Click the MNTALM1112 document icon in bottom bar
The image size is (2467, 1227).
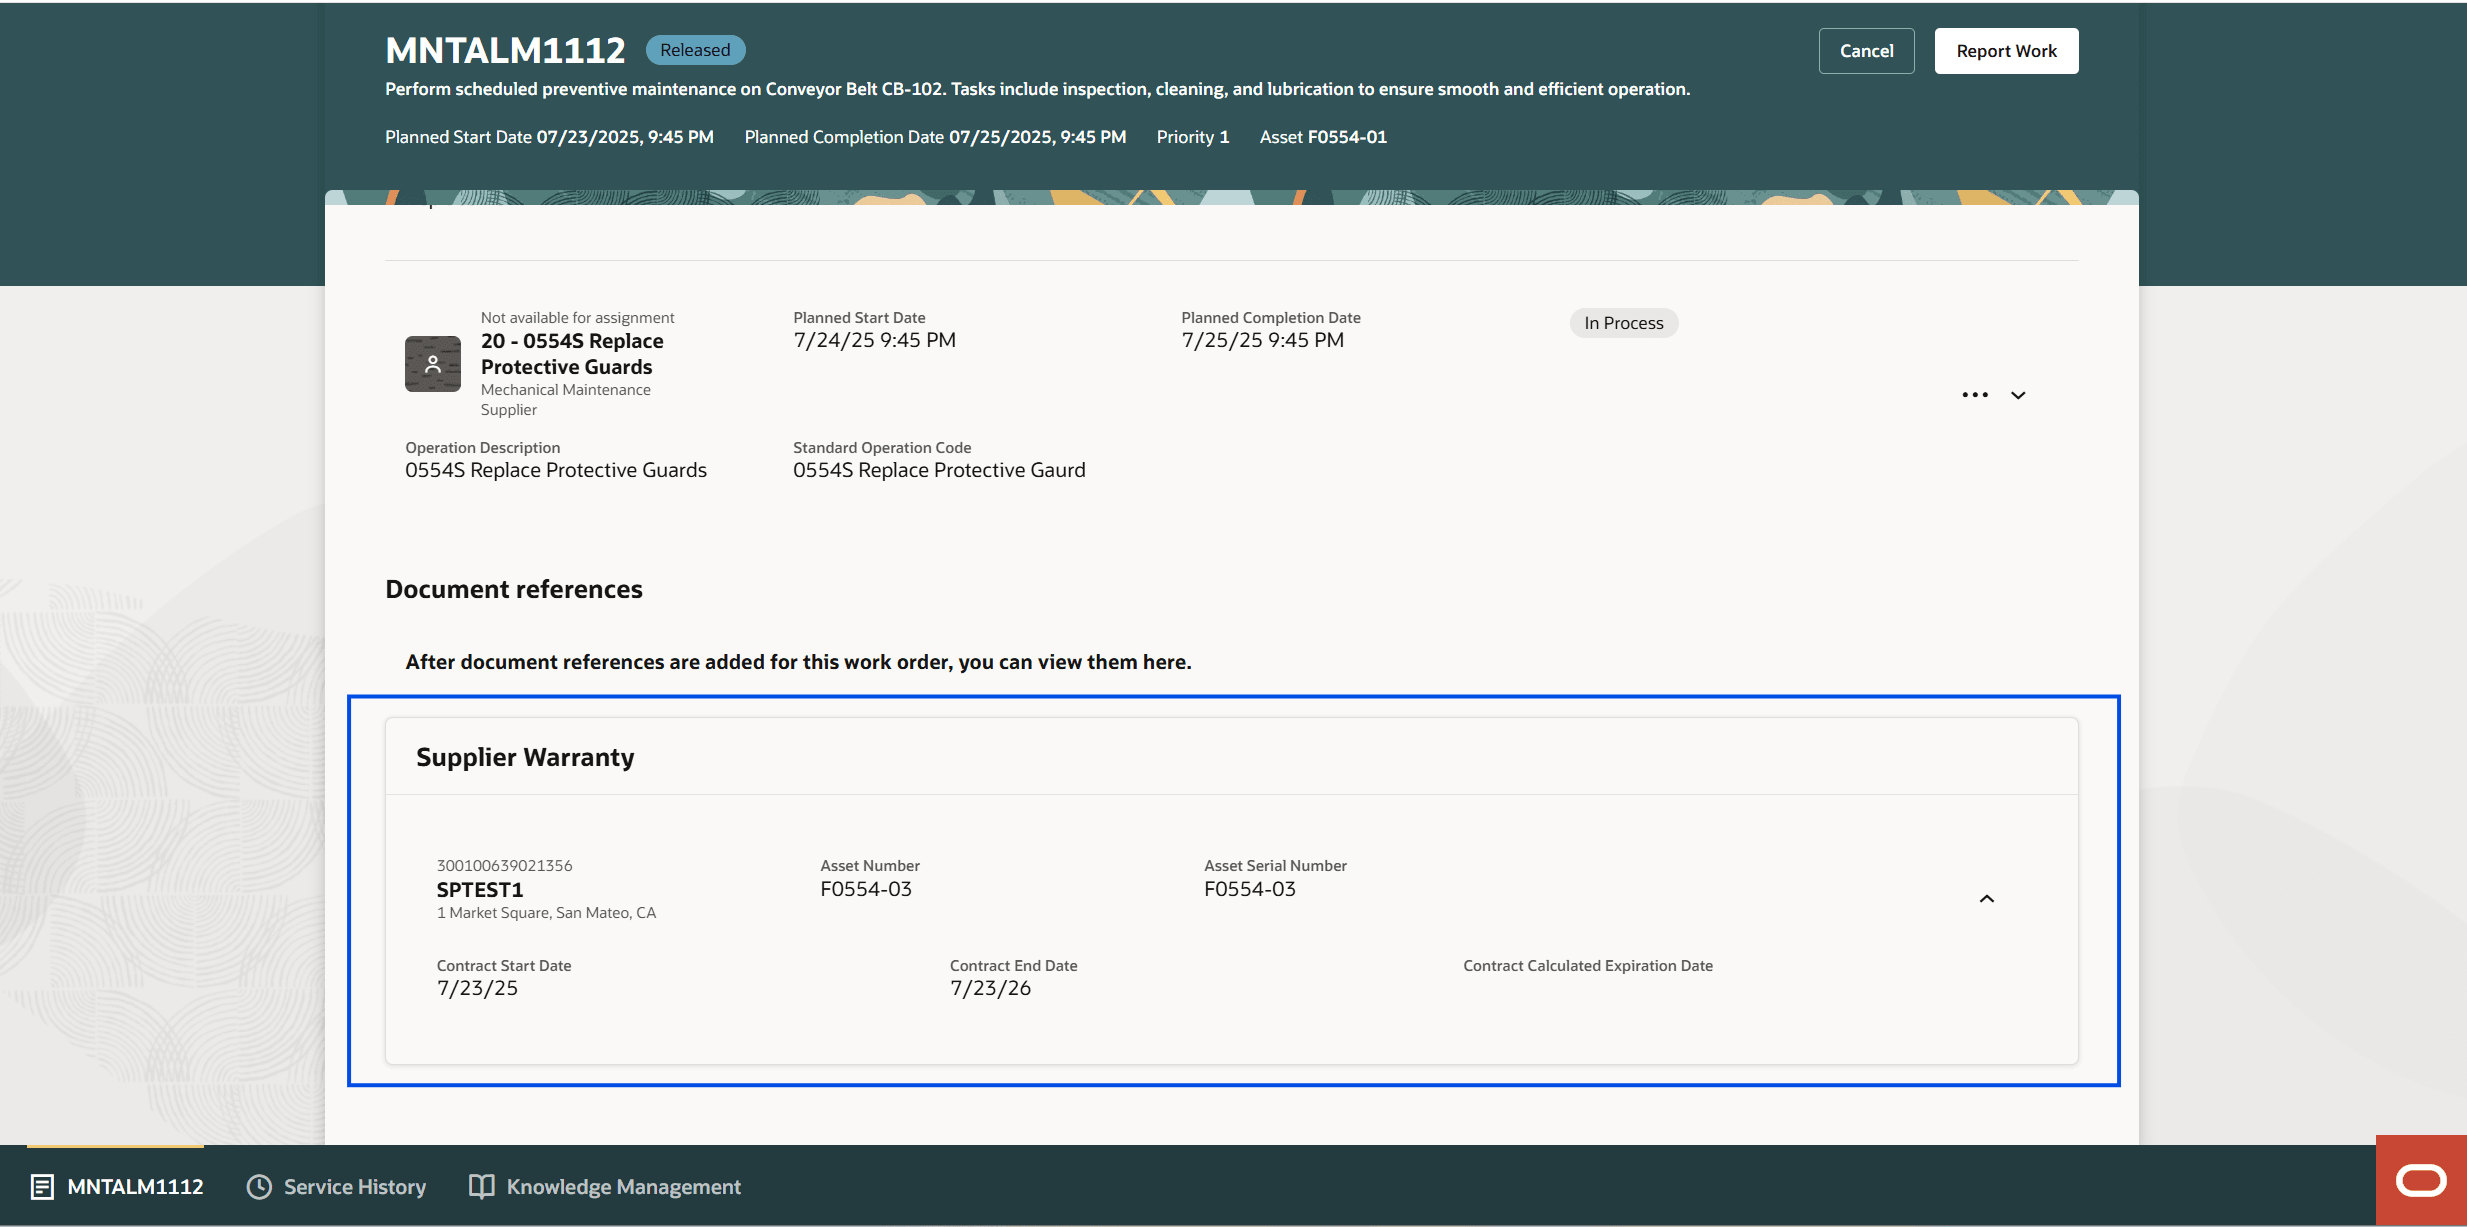(40, 1186)
